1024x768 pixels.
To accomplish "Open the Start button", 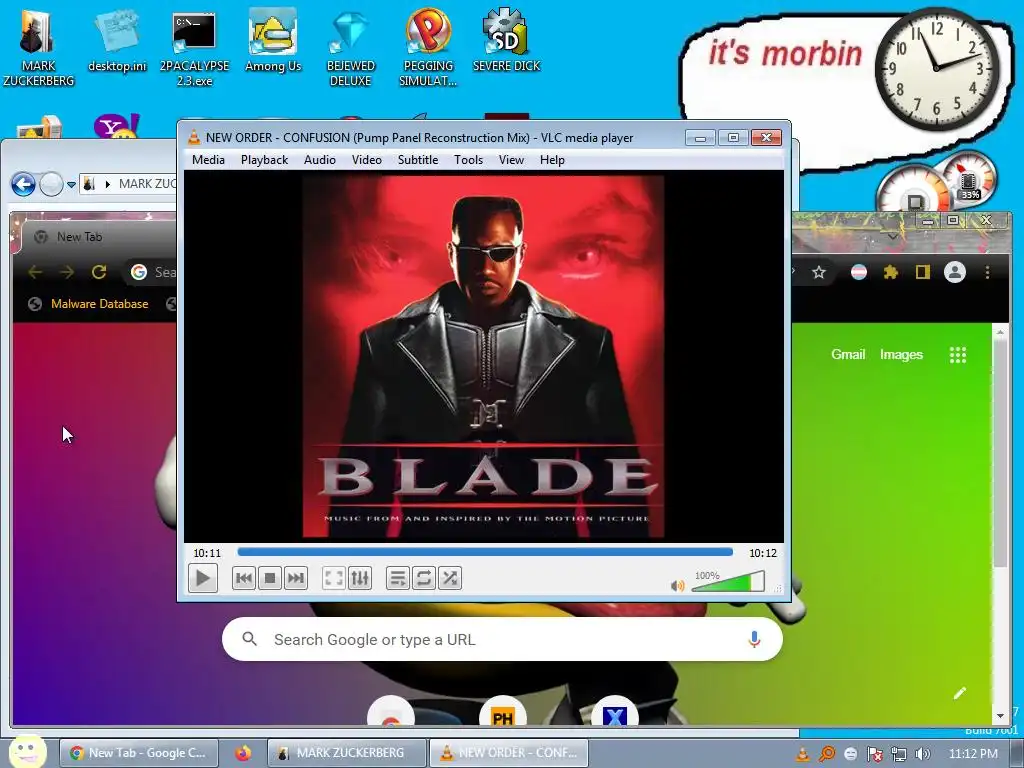I will 27,752.
